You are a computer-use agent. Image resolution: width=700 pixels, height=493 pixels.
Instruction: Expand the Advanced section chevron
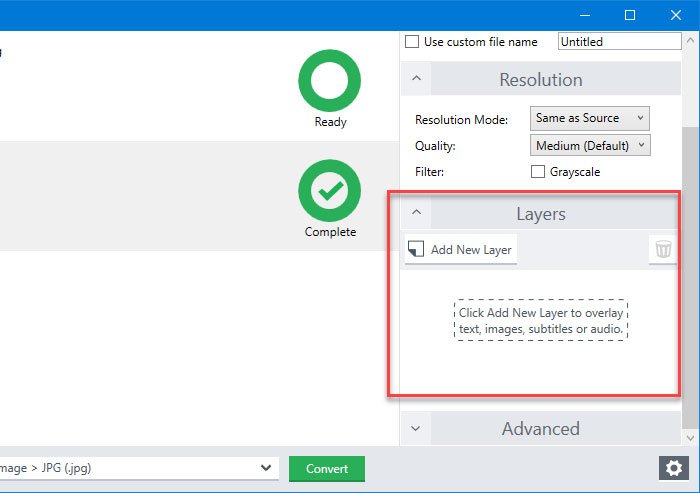(416, 429)
